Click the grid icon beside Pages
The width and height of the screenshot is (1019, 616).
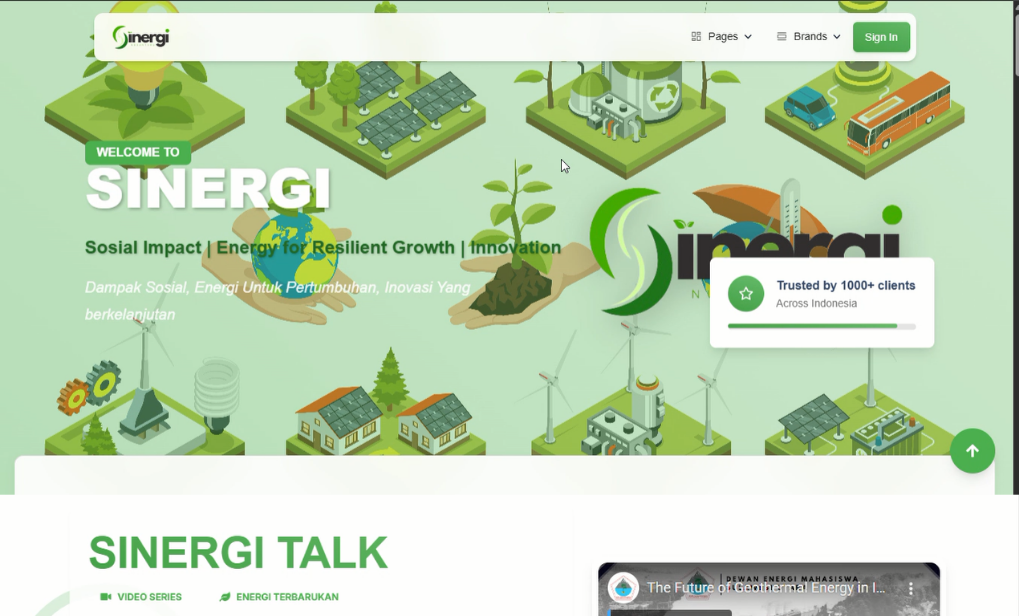tap(696, 36)
